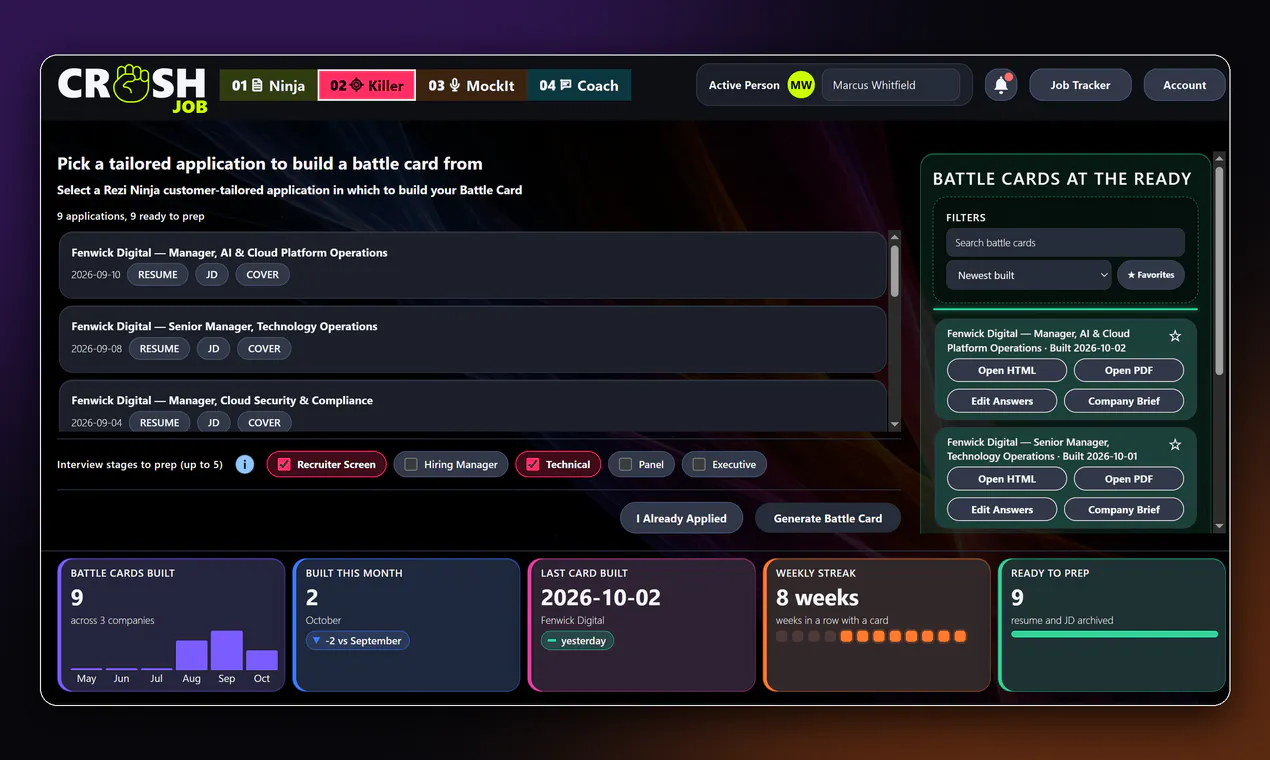Click the stage info icon
The width and height of the screenshot is (1270, 760).
pyautogui.click(x=245, y=464)
